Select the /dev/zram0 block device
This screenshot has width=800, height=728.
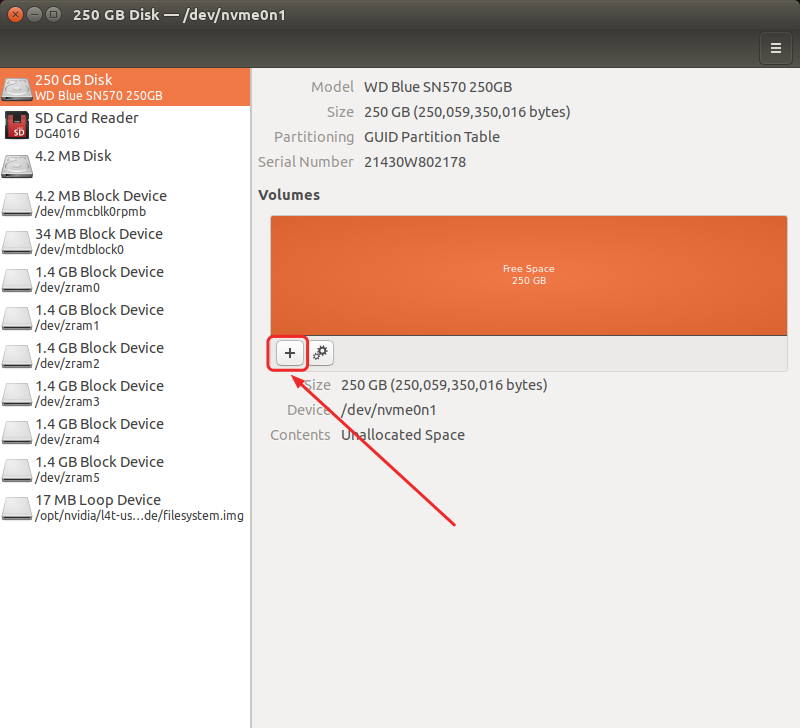pos(125,279)
